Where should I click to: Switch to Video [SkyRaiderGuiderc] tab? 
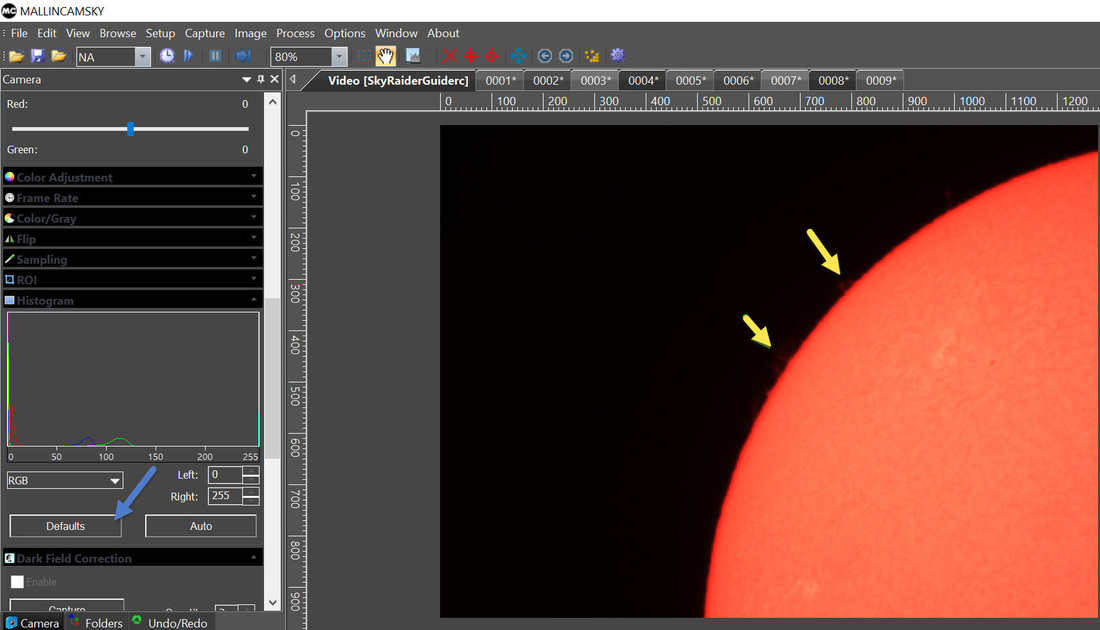point(397,81)
